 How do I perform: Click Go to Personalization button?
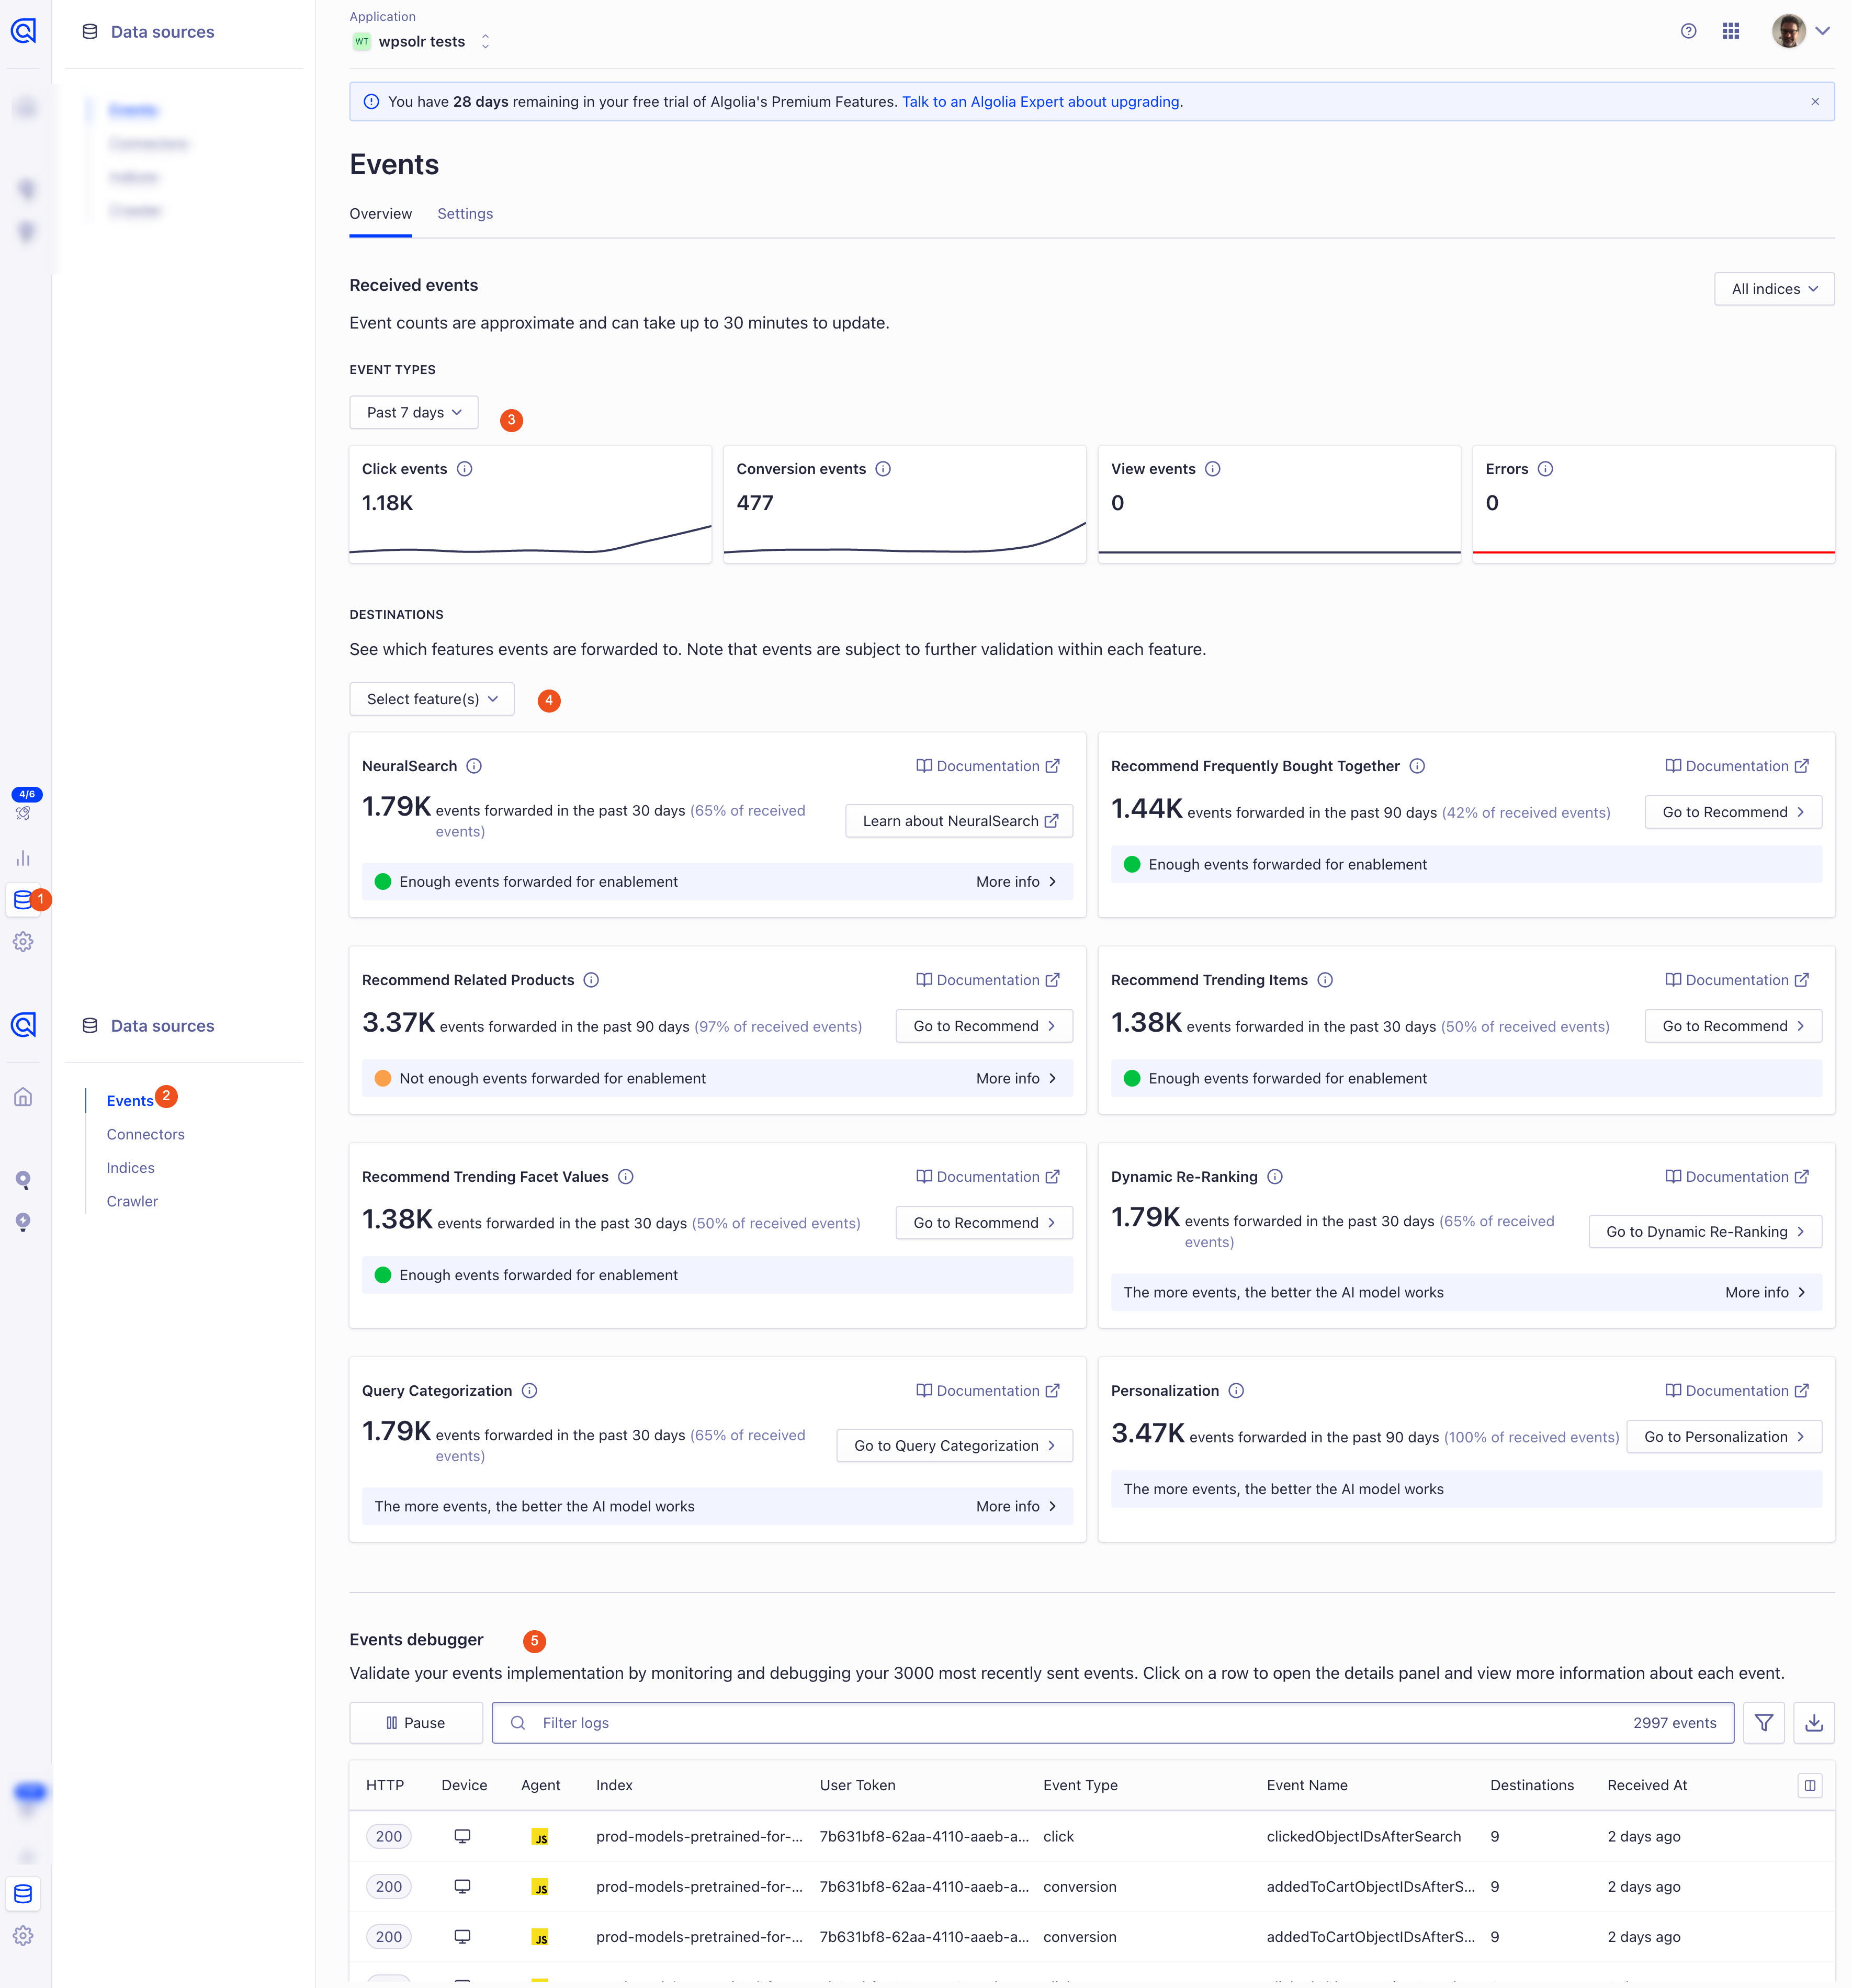1724,1437
